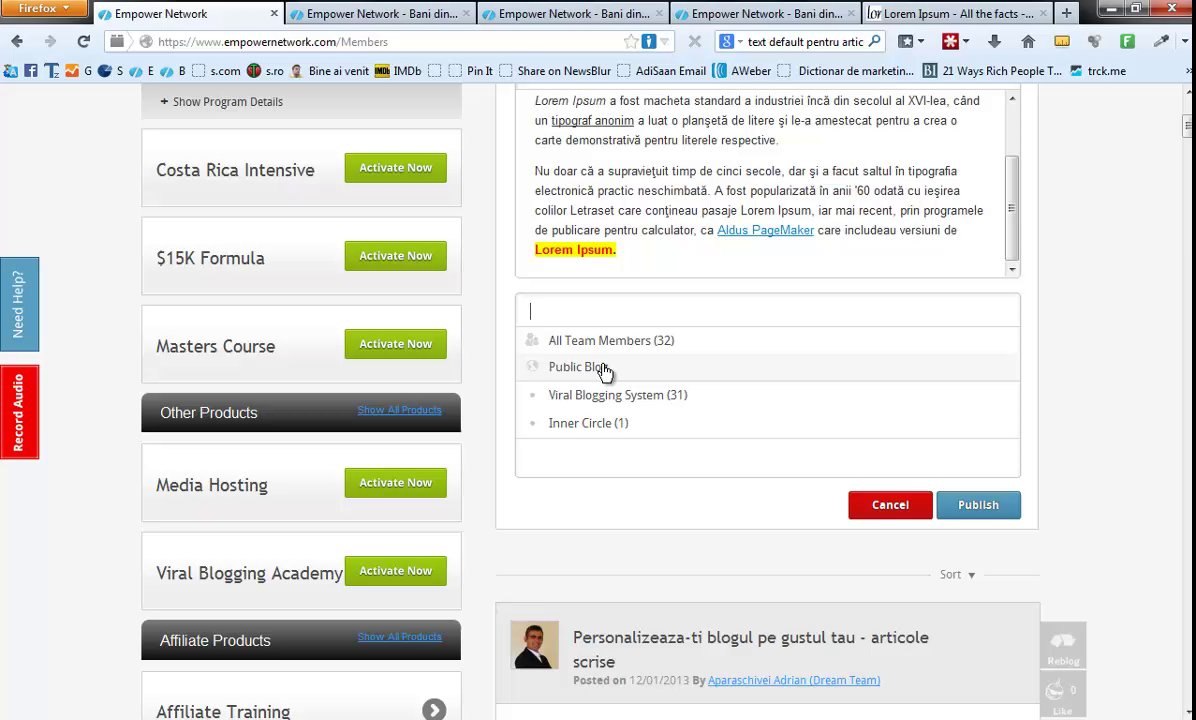Choose Viral Blogging System (31) option
Image resolution: width=1196 pixels, height=720 pixels.
(767, 395)
